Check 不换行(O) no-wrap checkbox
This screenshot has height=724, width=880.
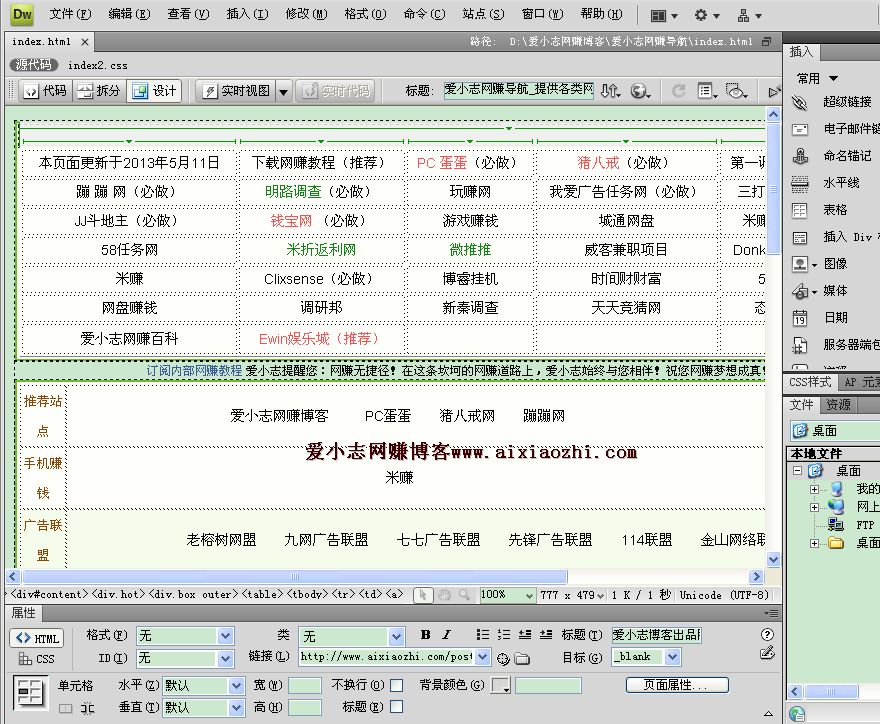(396, 685)
